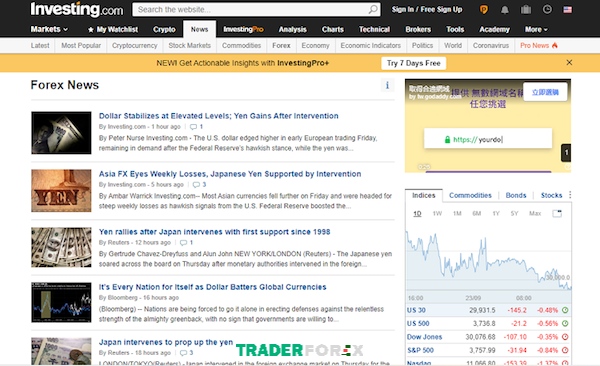Click the search magnifier icon
The image size is (600, 366).
tap(373, 10)
